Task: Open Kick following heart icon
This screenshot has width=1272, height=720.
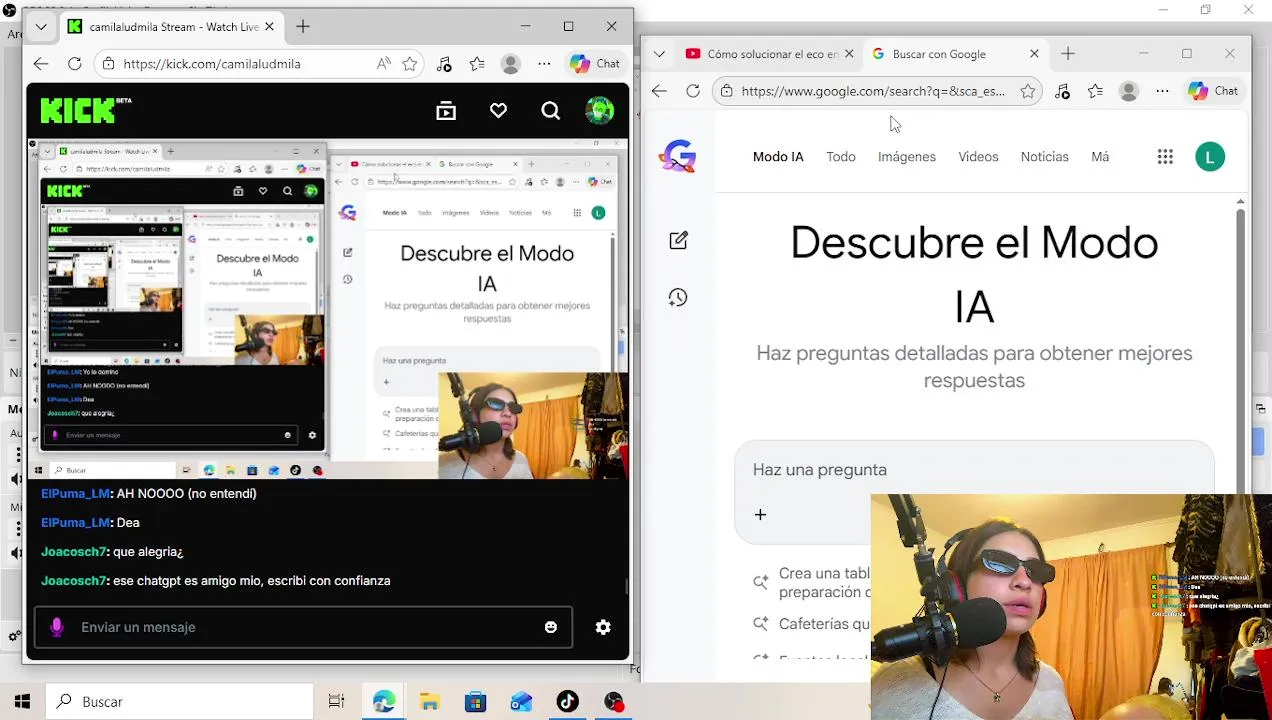Action: [x=498, y=111]
